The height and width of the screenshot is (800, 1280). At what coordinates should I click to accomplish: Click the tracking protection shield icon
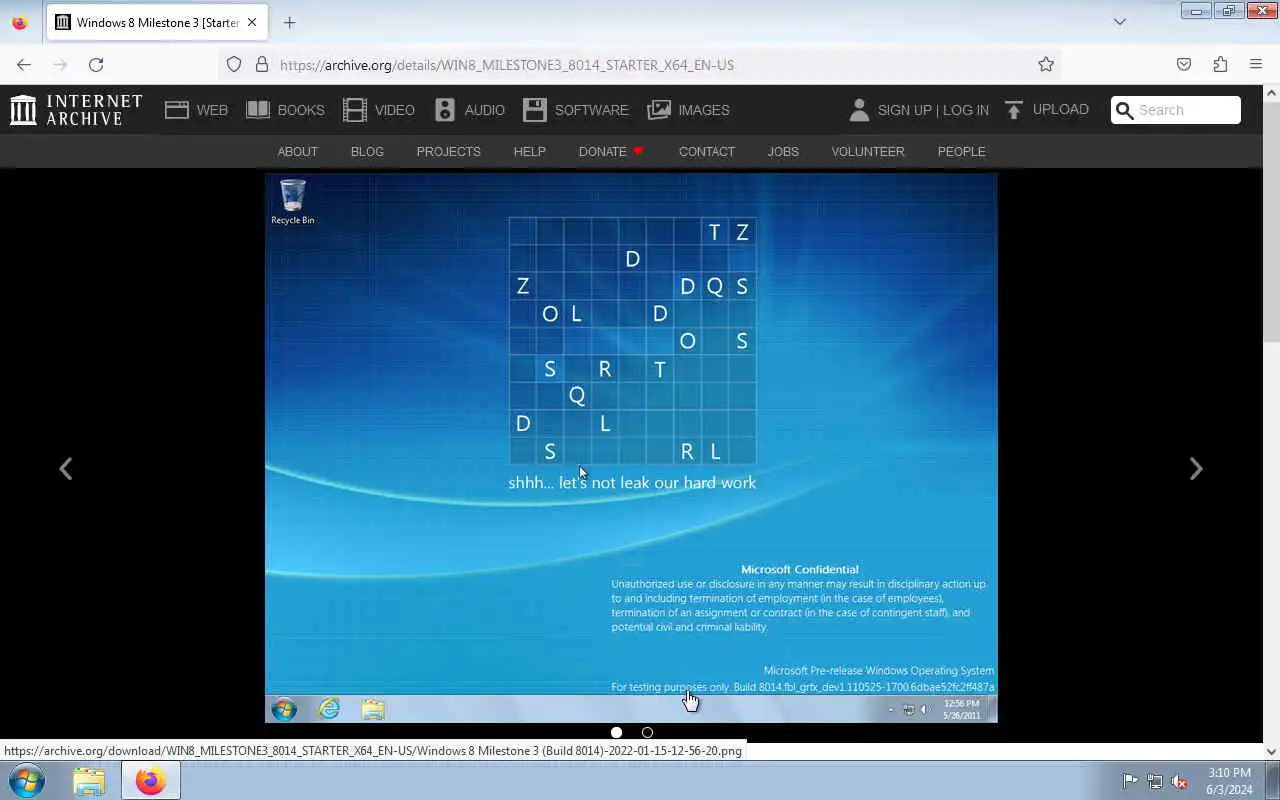click(234, 64)
